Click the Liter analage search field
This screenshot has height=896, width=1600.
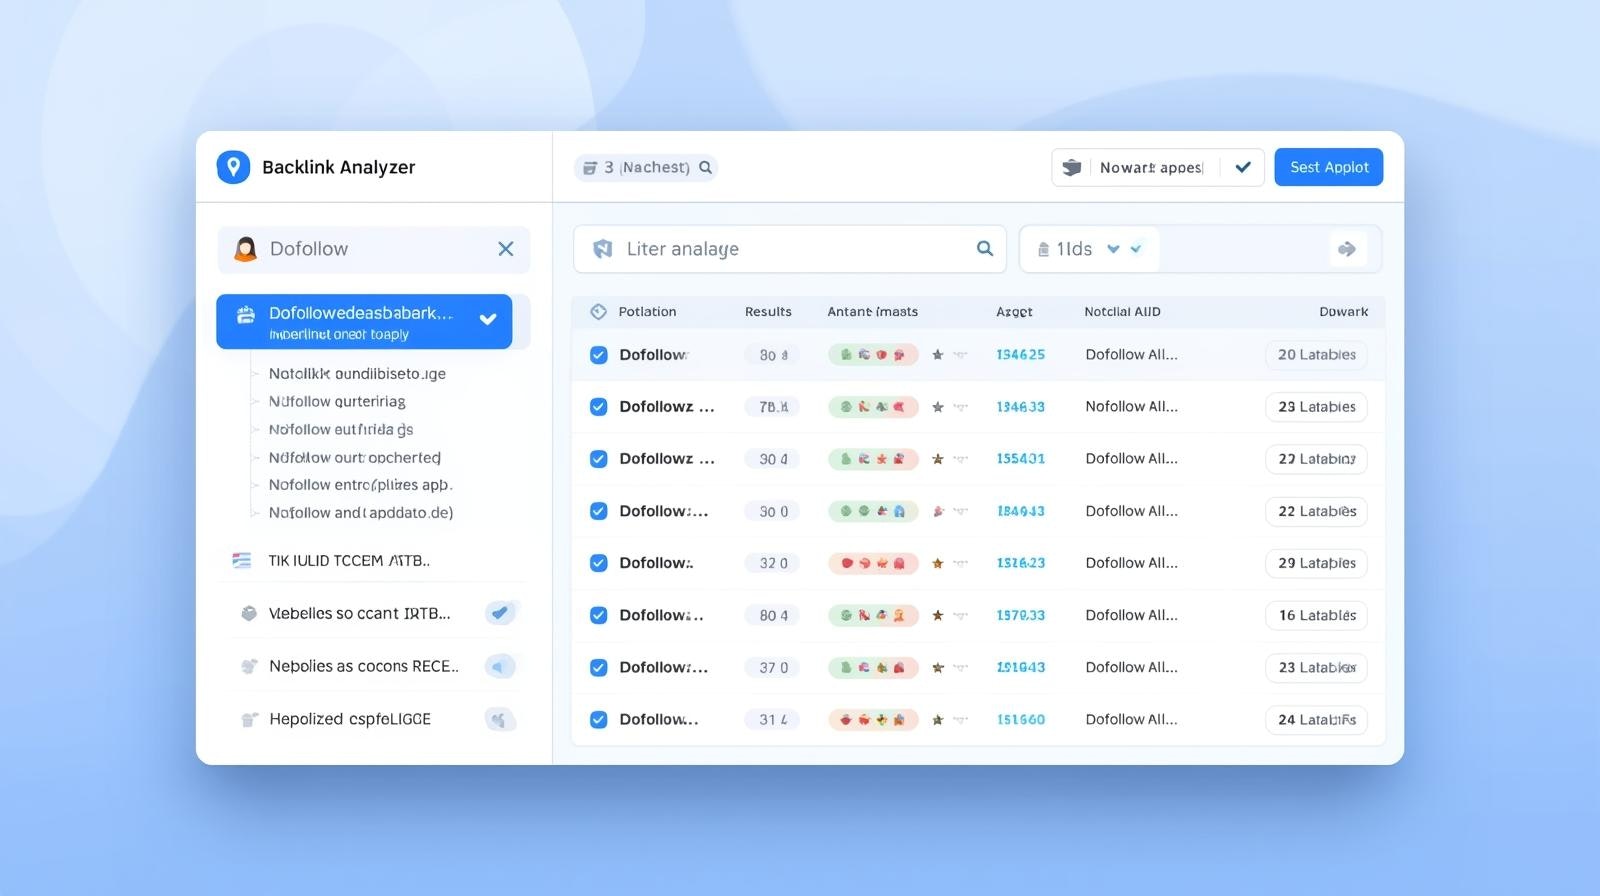click(790, 249)
